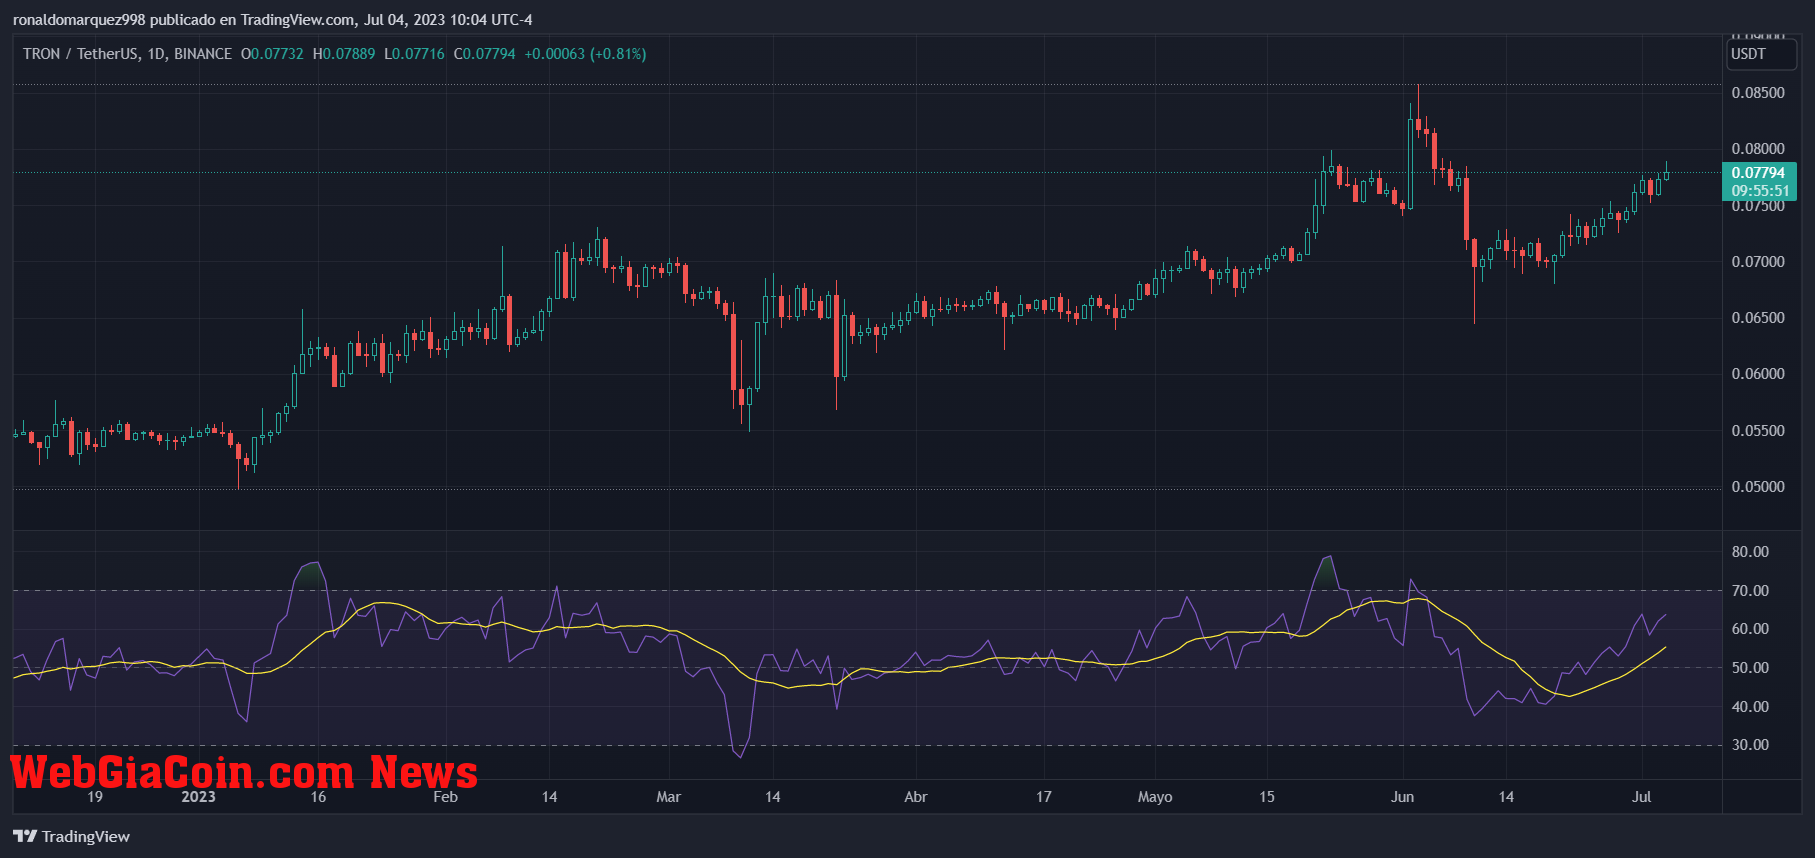Click the Jul label on time axis
The width and height of the screenshot is (1815, 858).
(1641, 797)
